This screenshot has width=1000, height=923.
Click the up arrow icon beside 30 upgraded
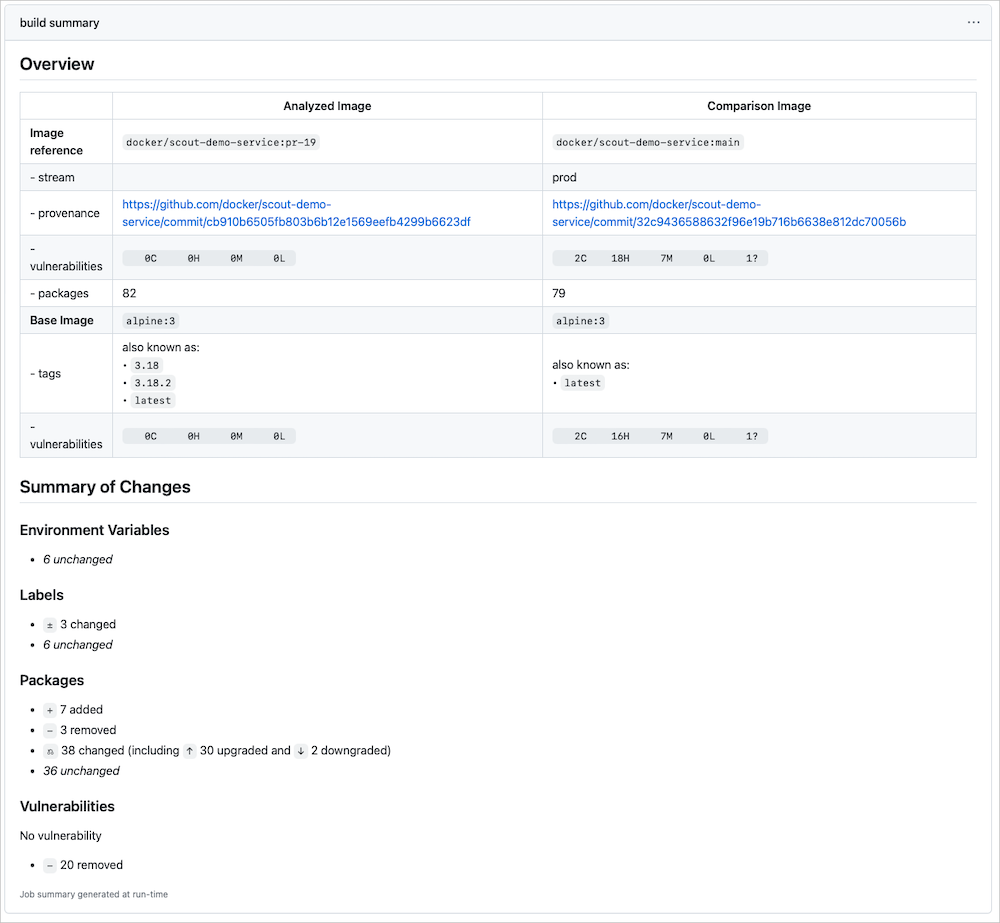click(189, 751)
